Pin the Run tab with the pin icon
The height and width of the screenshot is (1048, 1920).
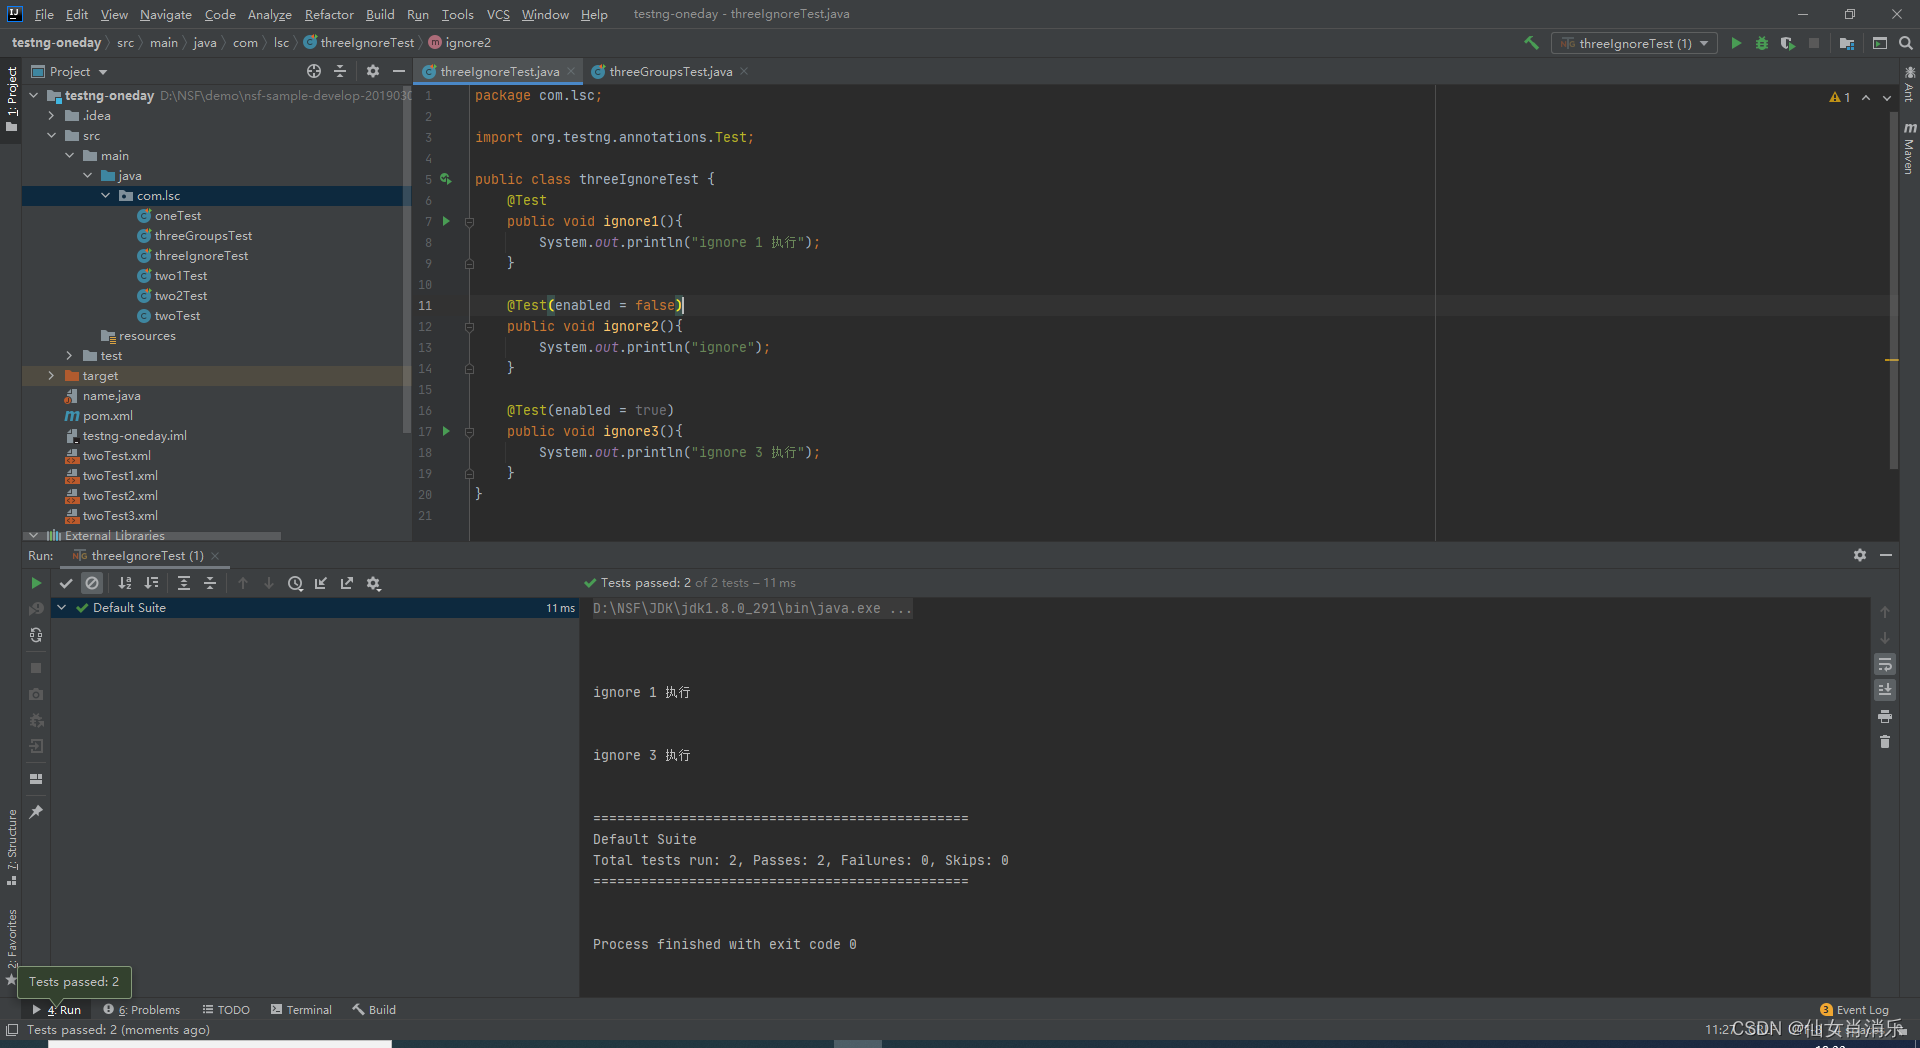(36, 811)
